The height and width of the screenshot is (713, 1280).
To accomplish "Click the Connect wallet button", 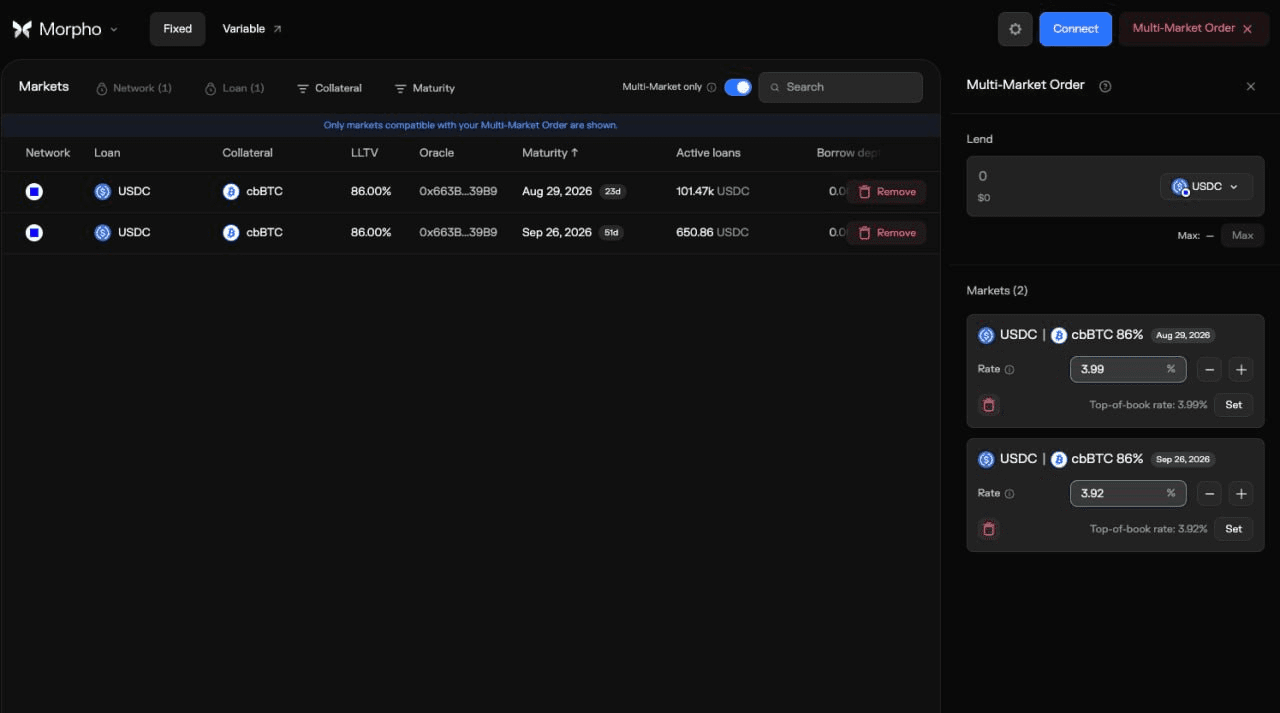I will (x=1076, y=29).
